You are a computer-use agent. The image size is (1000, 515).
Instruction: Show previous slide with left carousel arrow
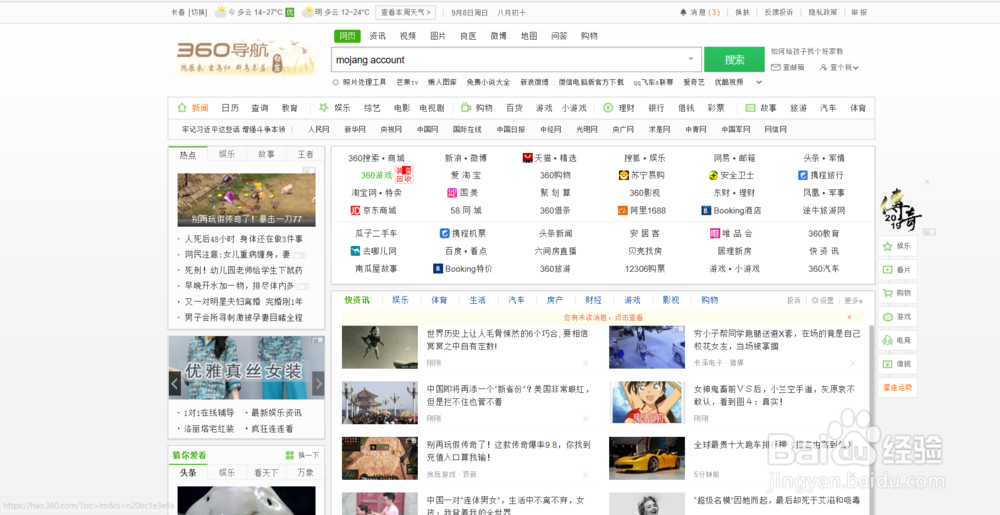pyautogui.click(x=175, y=384)
